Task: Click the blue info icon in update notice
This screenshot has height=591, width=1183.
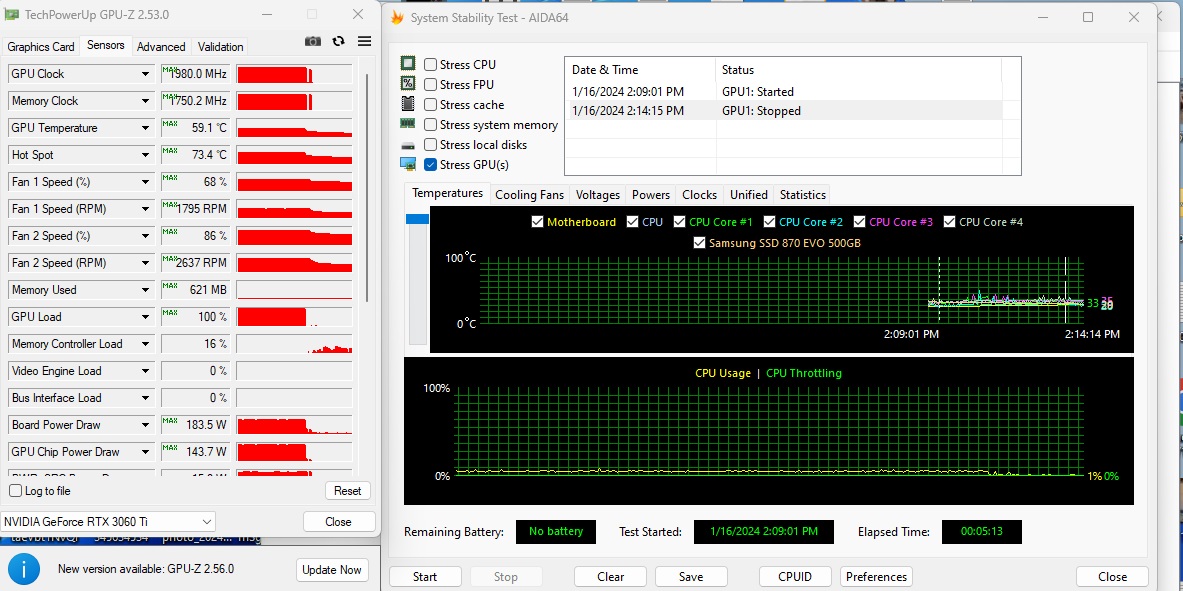Action: [x=25, y=569]
